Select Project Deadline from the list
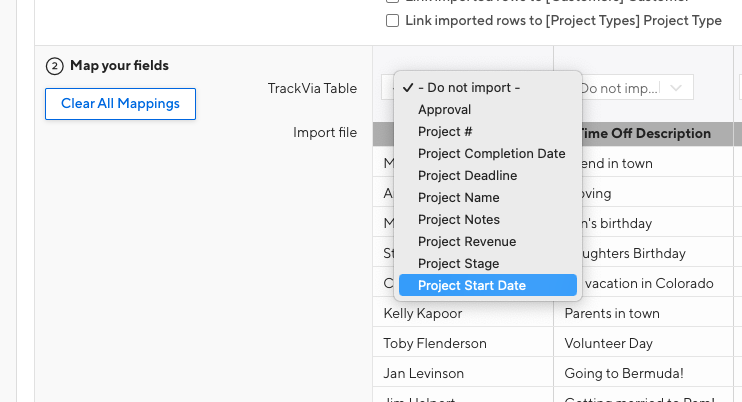742x402 pixels. click(x=467, y=176)
